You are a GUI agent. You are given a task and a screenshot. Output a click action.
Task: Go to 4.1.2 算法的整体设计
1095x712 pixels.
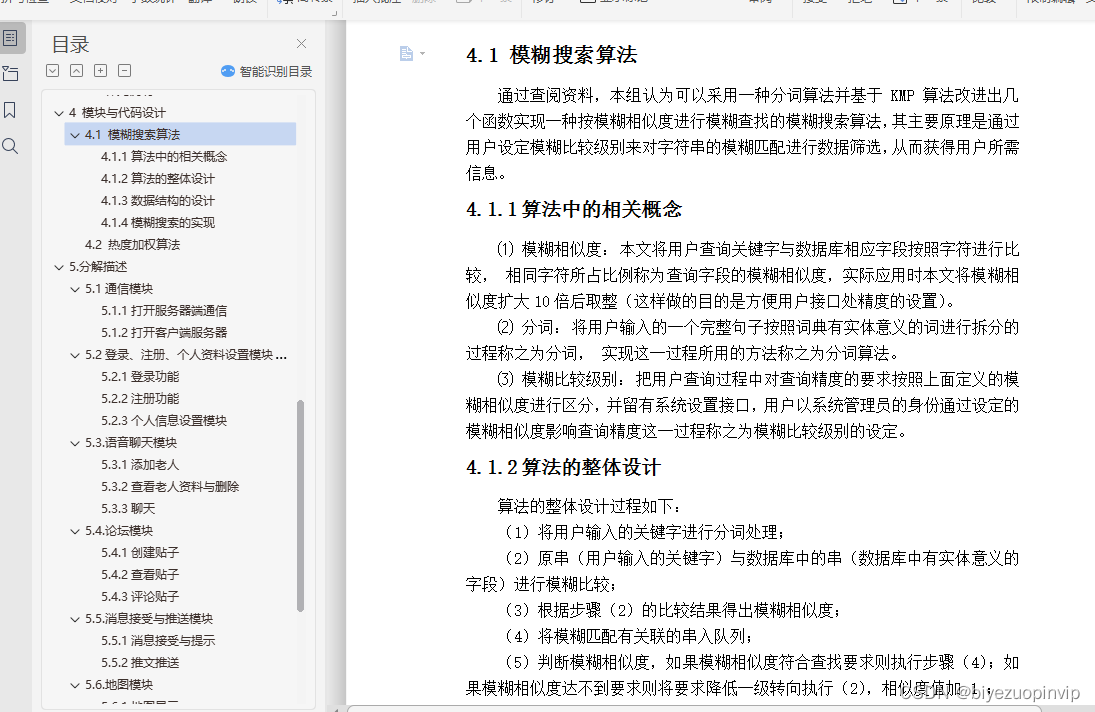(158, 179)
